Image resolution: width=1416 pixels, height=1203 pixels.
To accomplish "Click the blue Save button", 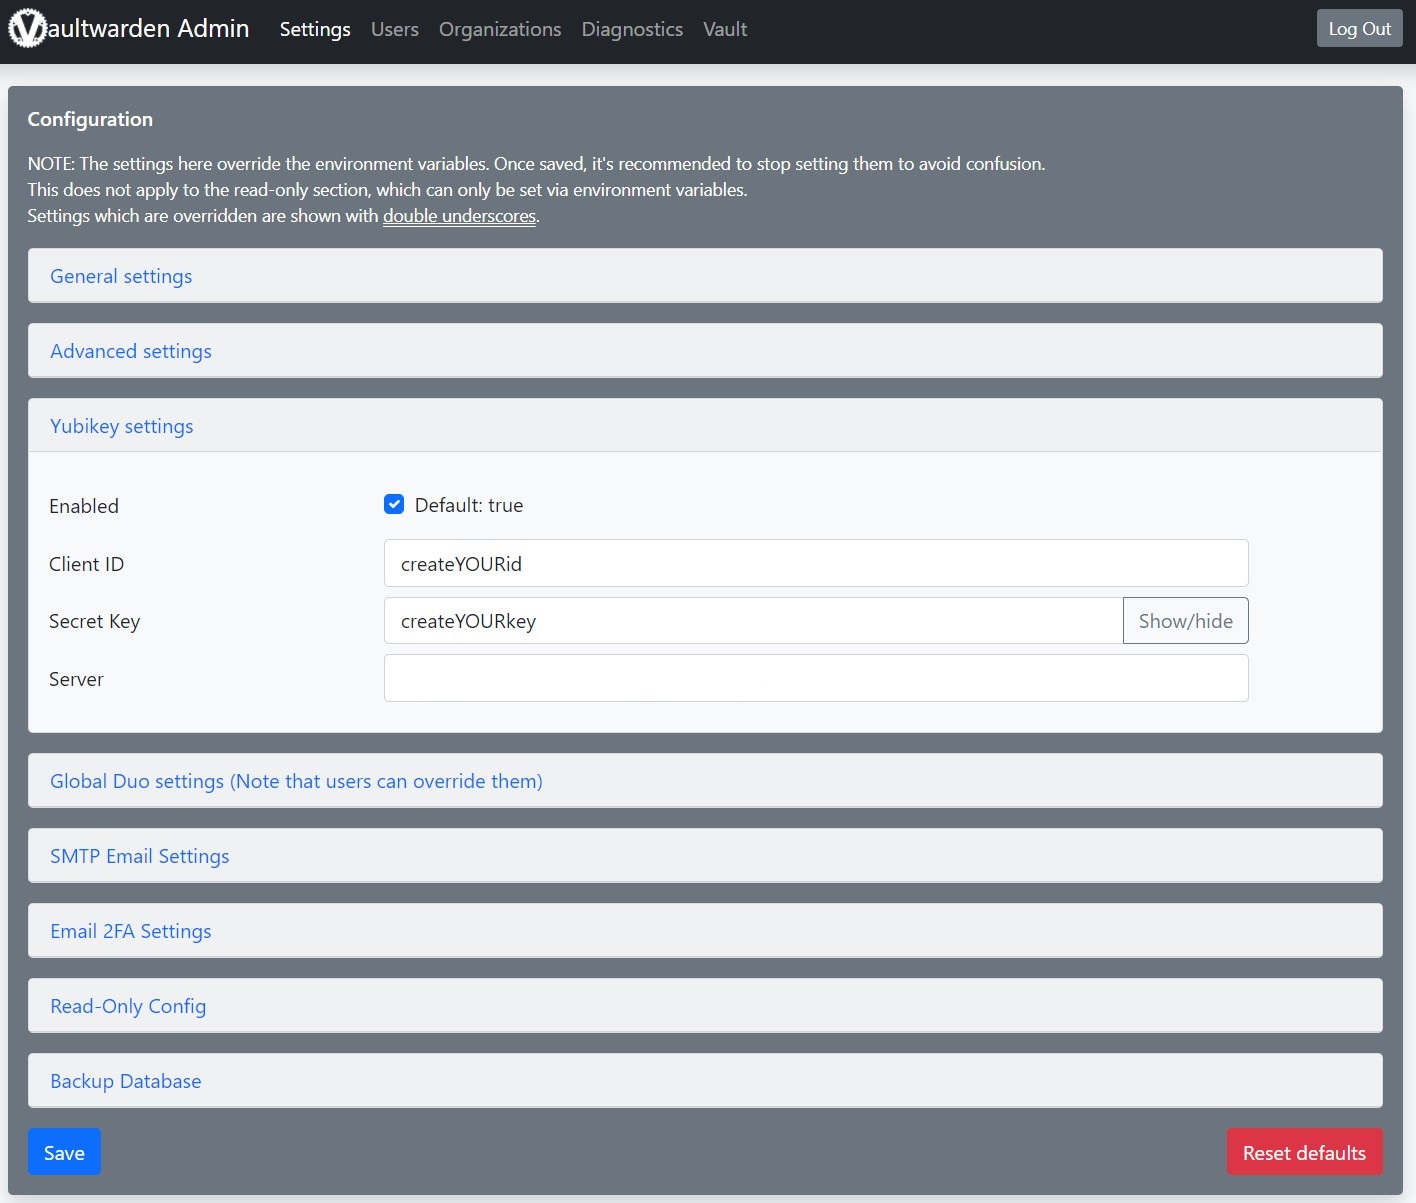I will tap(64, 1152).
